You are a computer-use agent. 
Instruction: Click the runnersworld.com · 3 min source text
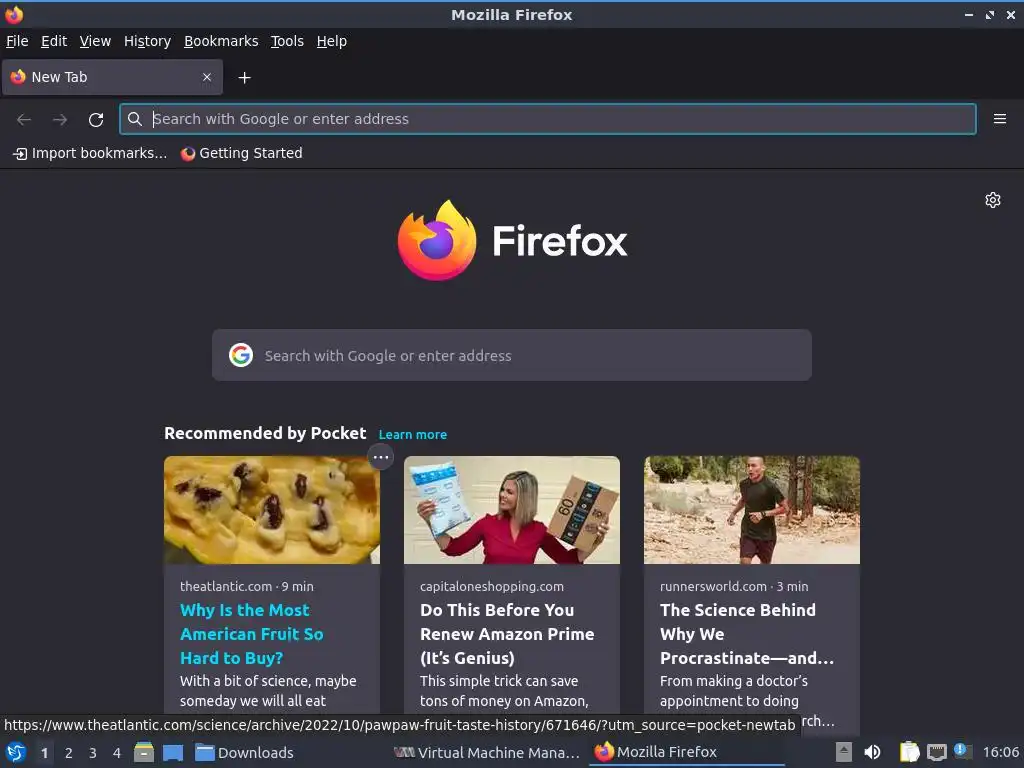734,586
